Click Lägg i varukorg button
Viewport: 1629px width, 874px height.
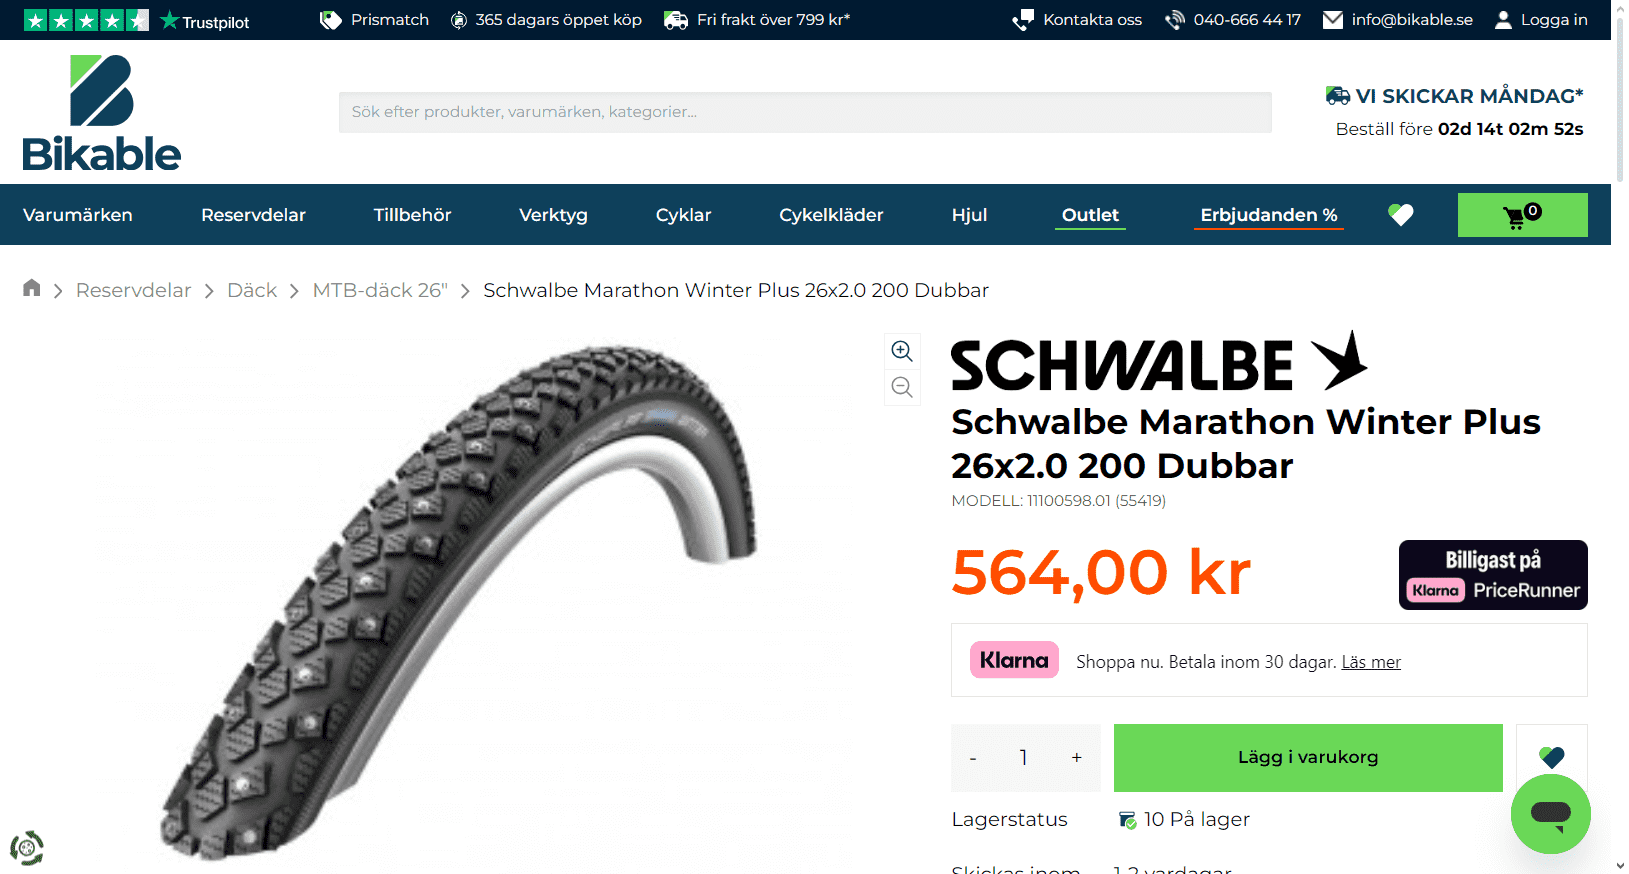pyautogui.click(x=1308, y=758)
